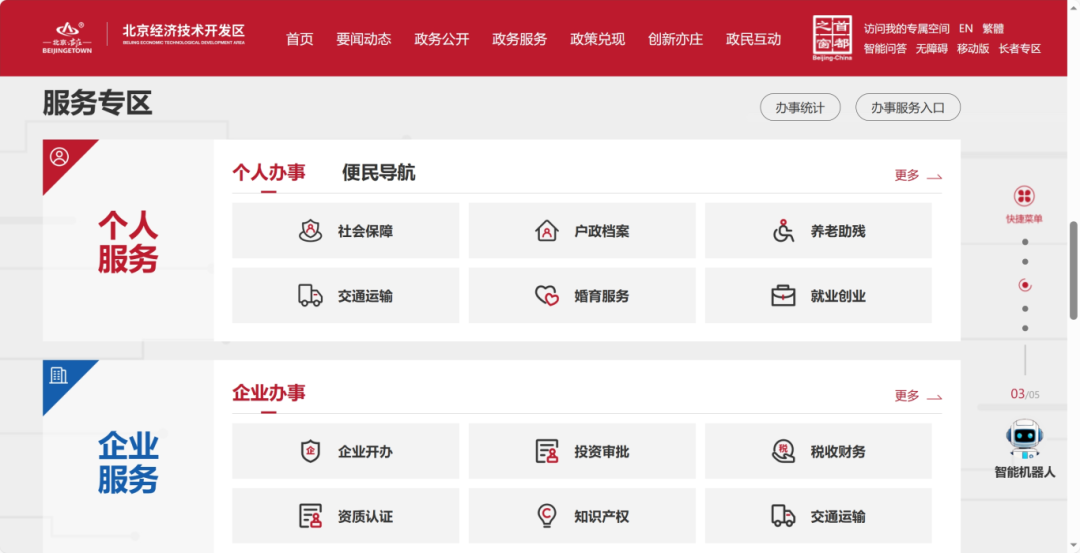This screenshot has width=1080, height=553.
Task: Click the truck icon in 个人办事 section
Action: 310,296
